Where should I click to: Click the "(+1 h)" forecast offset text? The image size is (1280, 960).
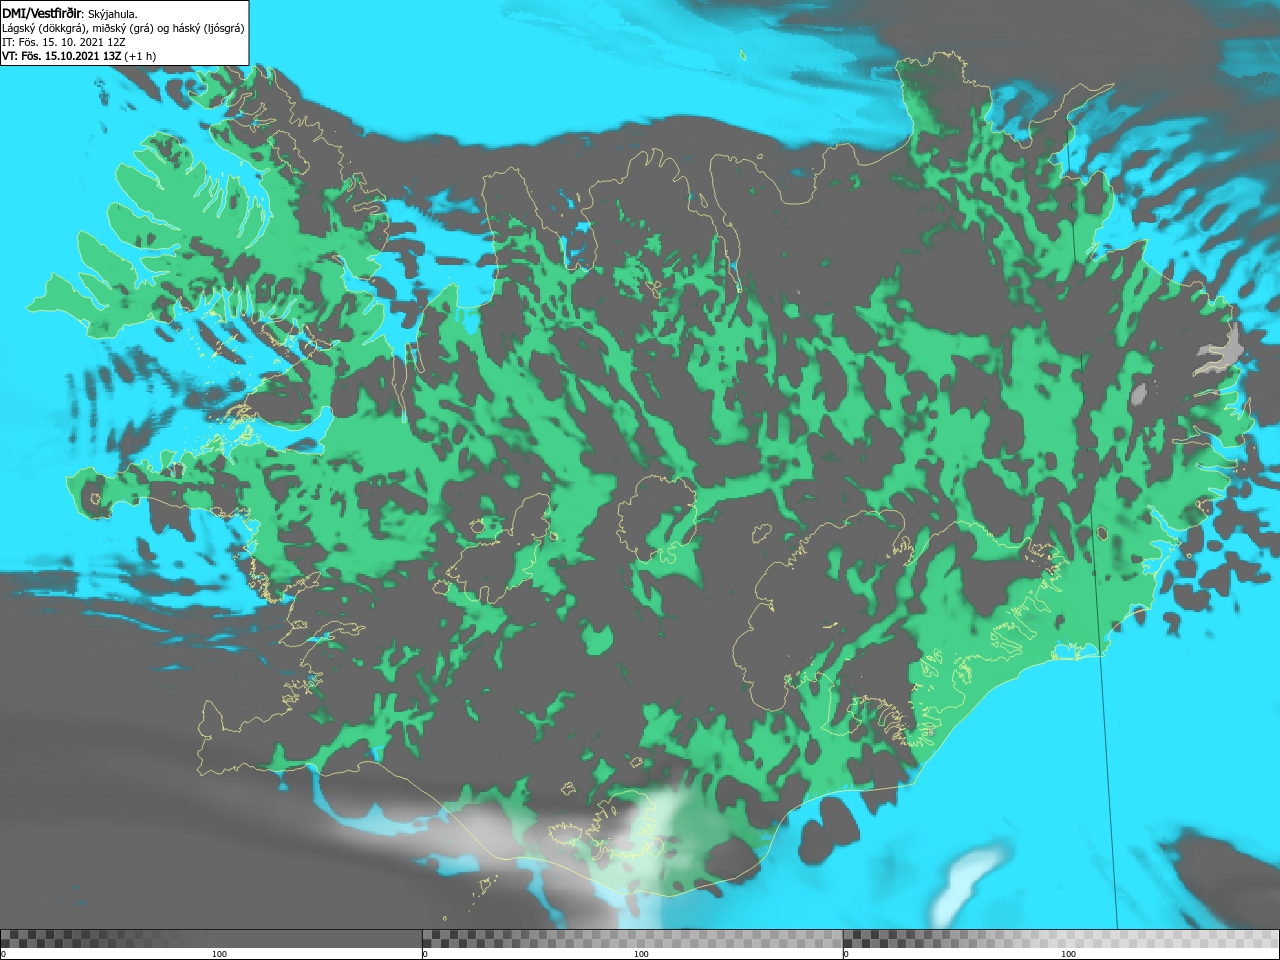pos(140,56)
